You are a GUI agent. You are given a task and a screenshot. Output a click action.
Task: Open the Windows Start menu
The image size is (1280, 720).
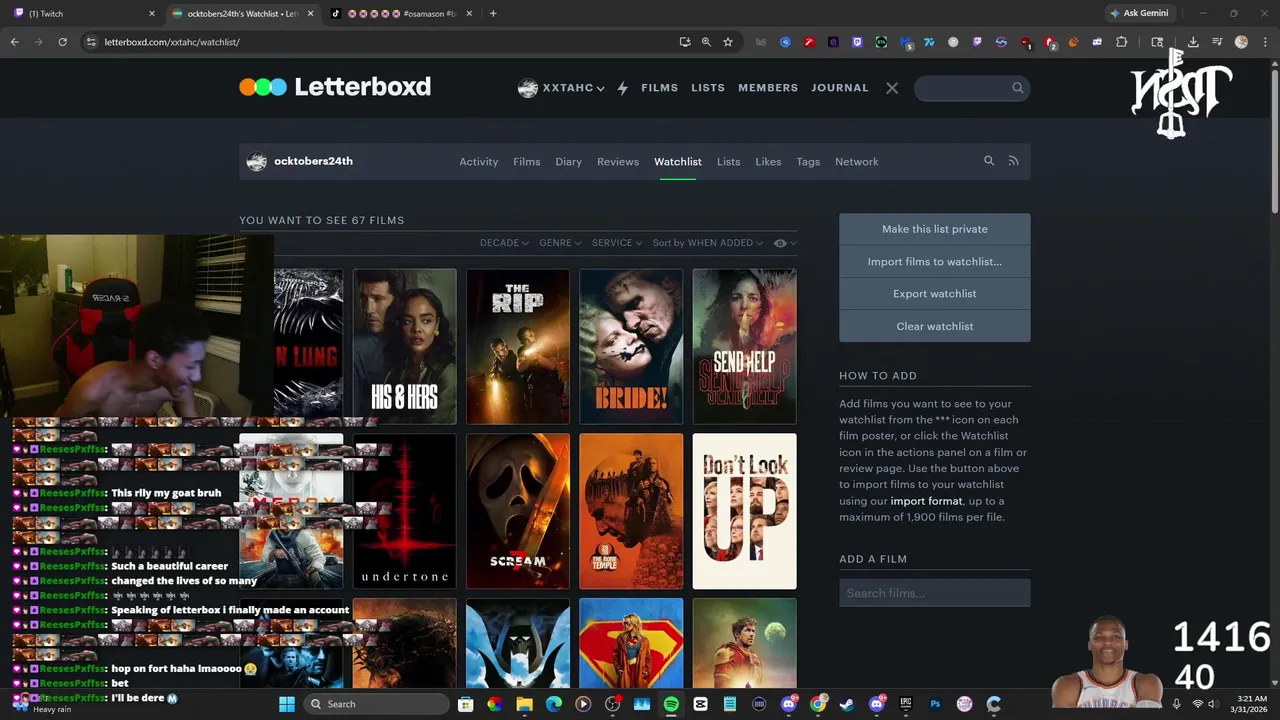coord(287,704)
